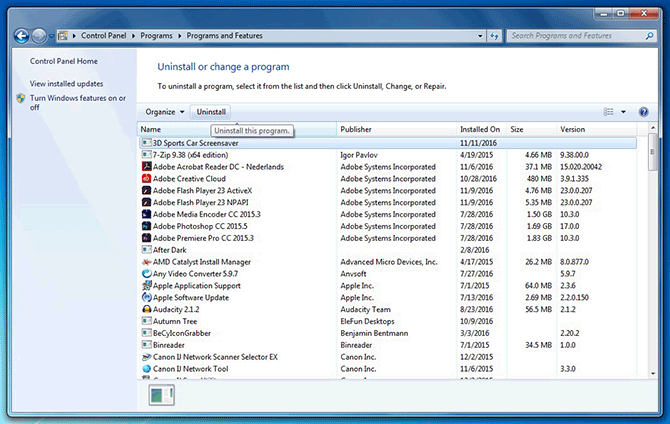Open the Organize dropdown menu
670x424 pixels.
tap(165, 112)
